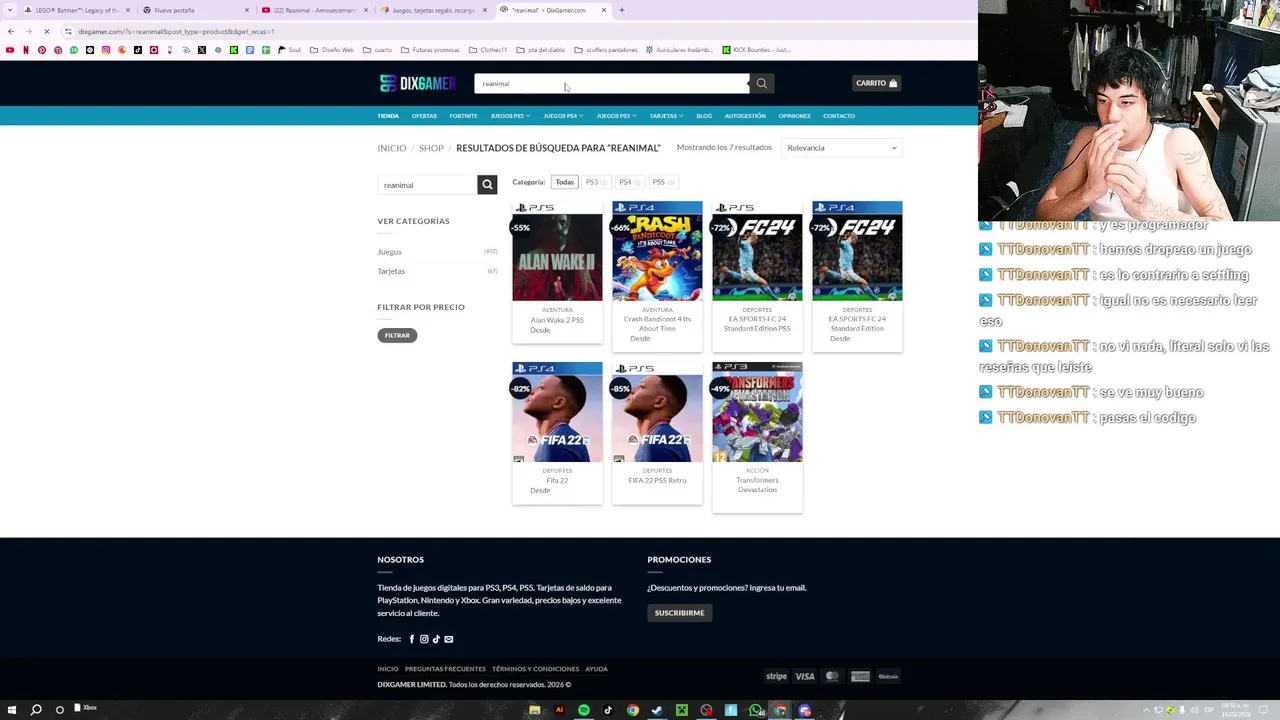Open Preguntas Frecuentes footer link

445,669
